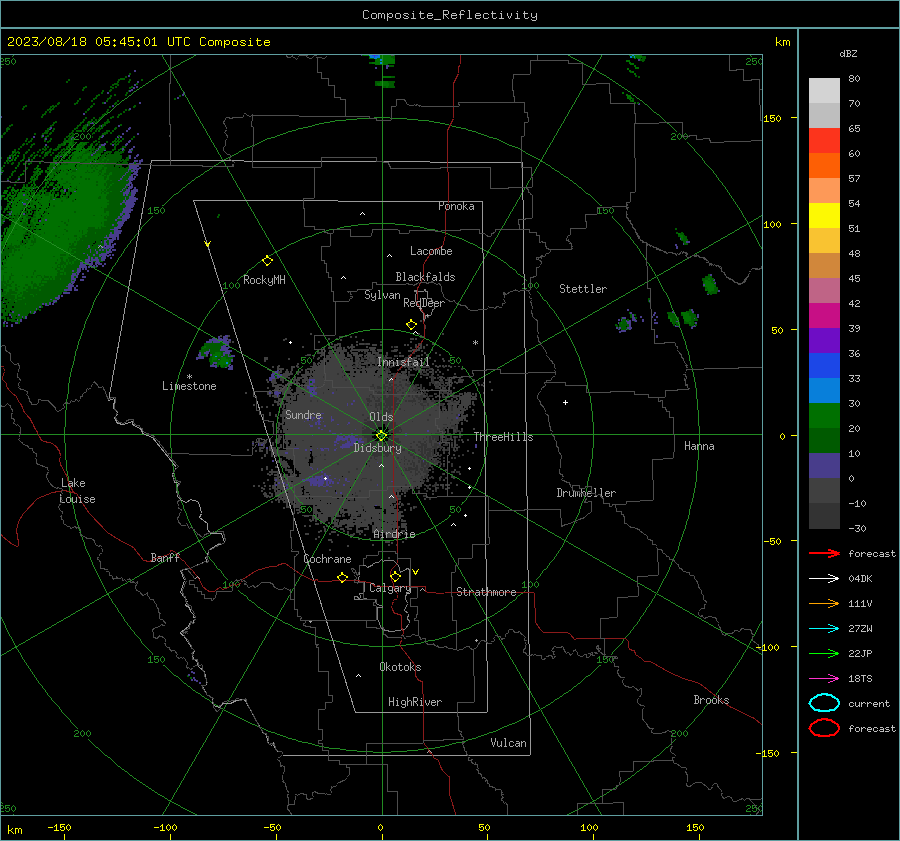The height and width of the screenshot is (841, 900).
Task: Select the orange 111V arrow icon
Action: (824, 603)
